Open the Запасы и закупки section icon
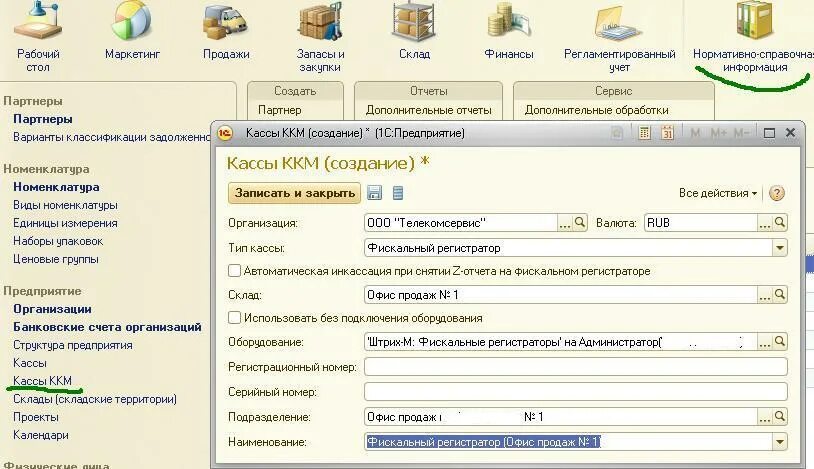This screenshot has width=814, height=469. (320, 22)
